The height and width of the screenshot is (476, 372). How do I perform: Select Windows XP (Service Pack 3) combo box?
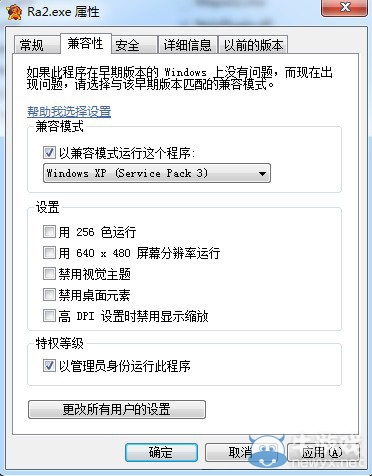point(157,173)
